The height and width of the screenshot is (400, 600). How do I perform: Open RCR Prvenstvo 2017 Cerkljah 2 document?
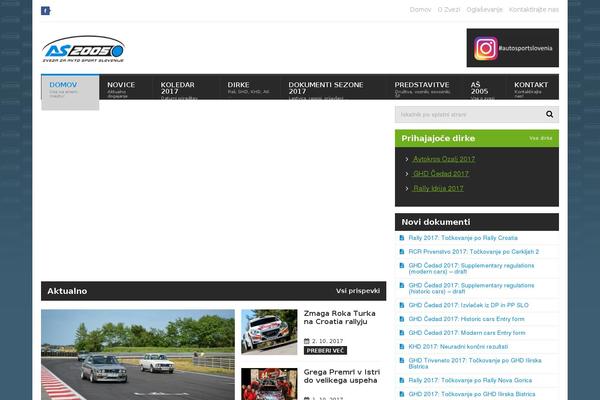point(474,251)
